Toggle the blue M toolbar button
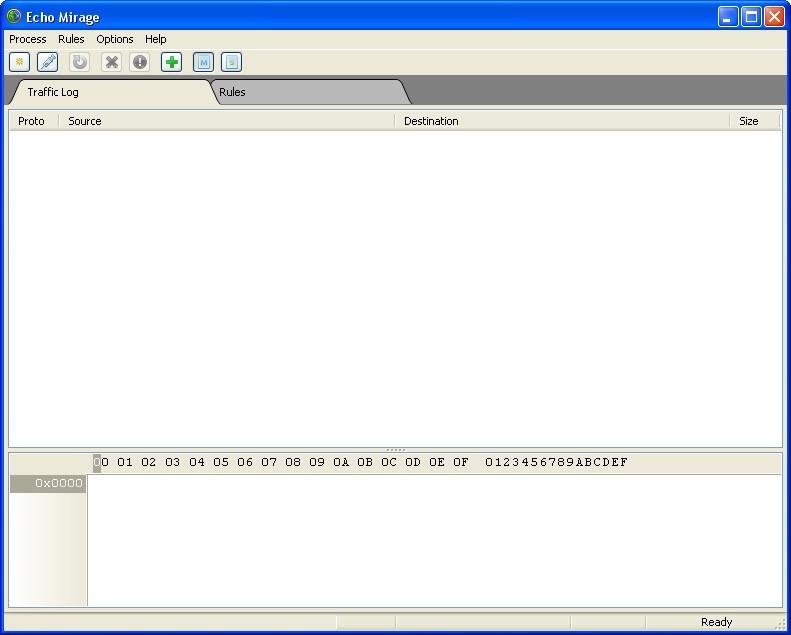This screenshot has width=791, height=635. [203, 62]
